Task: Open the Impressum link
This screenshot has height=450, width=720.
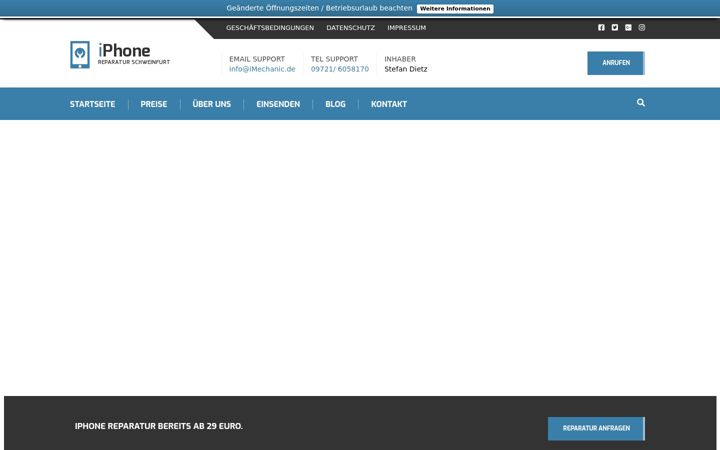Action: pos(406,28)
